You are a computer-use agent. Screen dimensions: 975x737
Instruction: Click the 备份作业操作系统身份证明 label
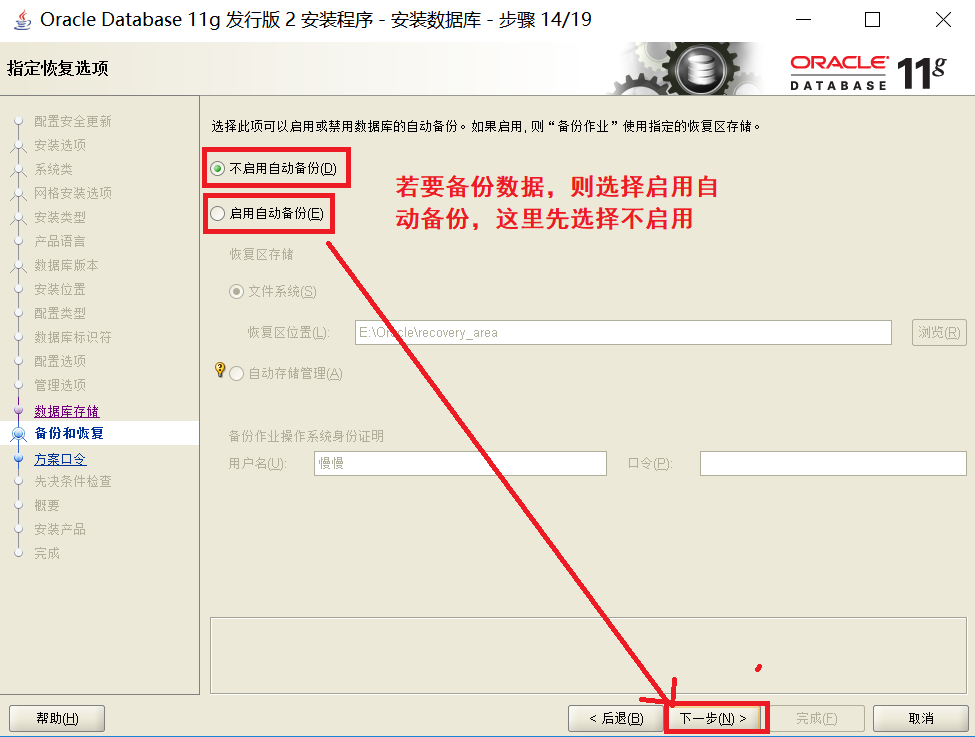[306, 436]
